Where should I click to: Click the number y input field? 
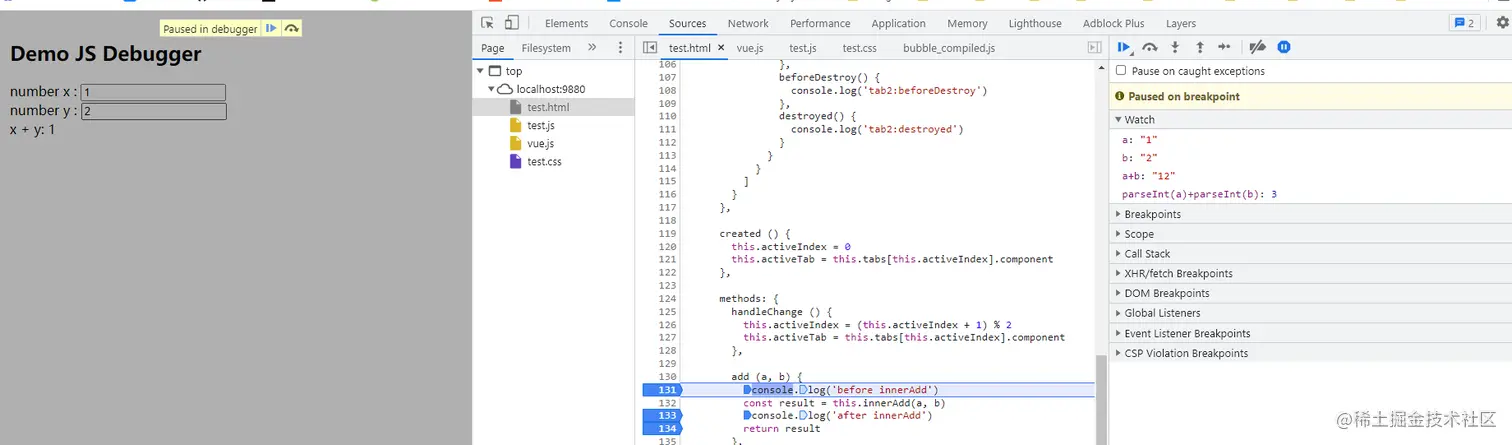[x=154, y=111]
